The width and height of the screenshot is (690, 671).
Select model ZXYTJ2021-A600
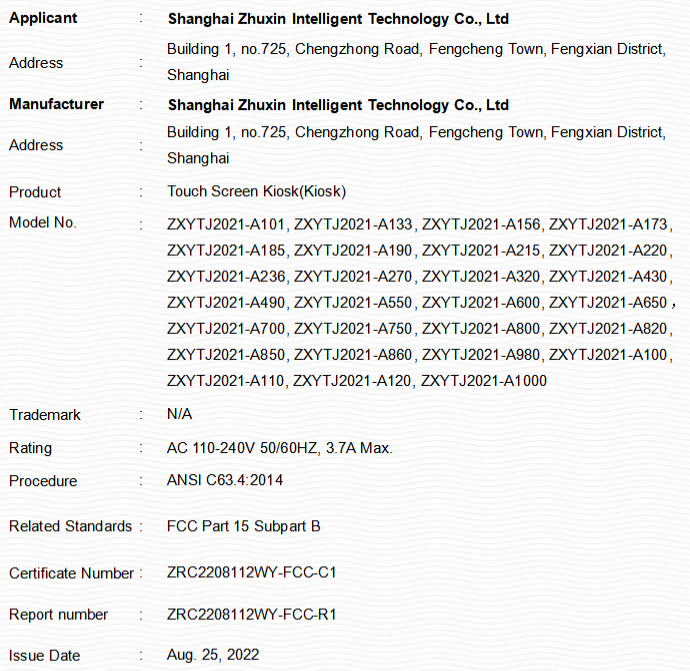(481, 303)
